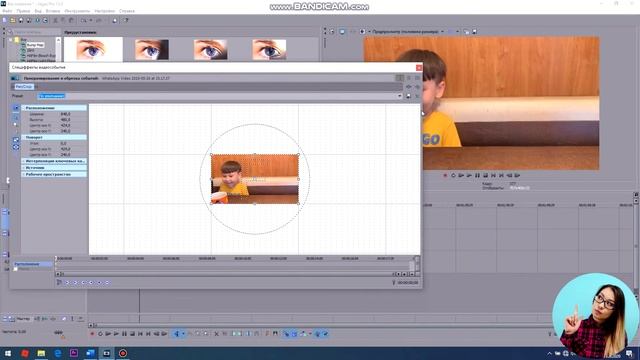Play video in the preview window transport
The height and width of the screenshot is (360, 640).
tap(469, 176)
